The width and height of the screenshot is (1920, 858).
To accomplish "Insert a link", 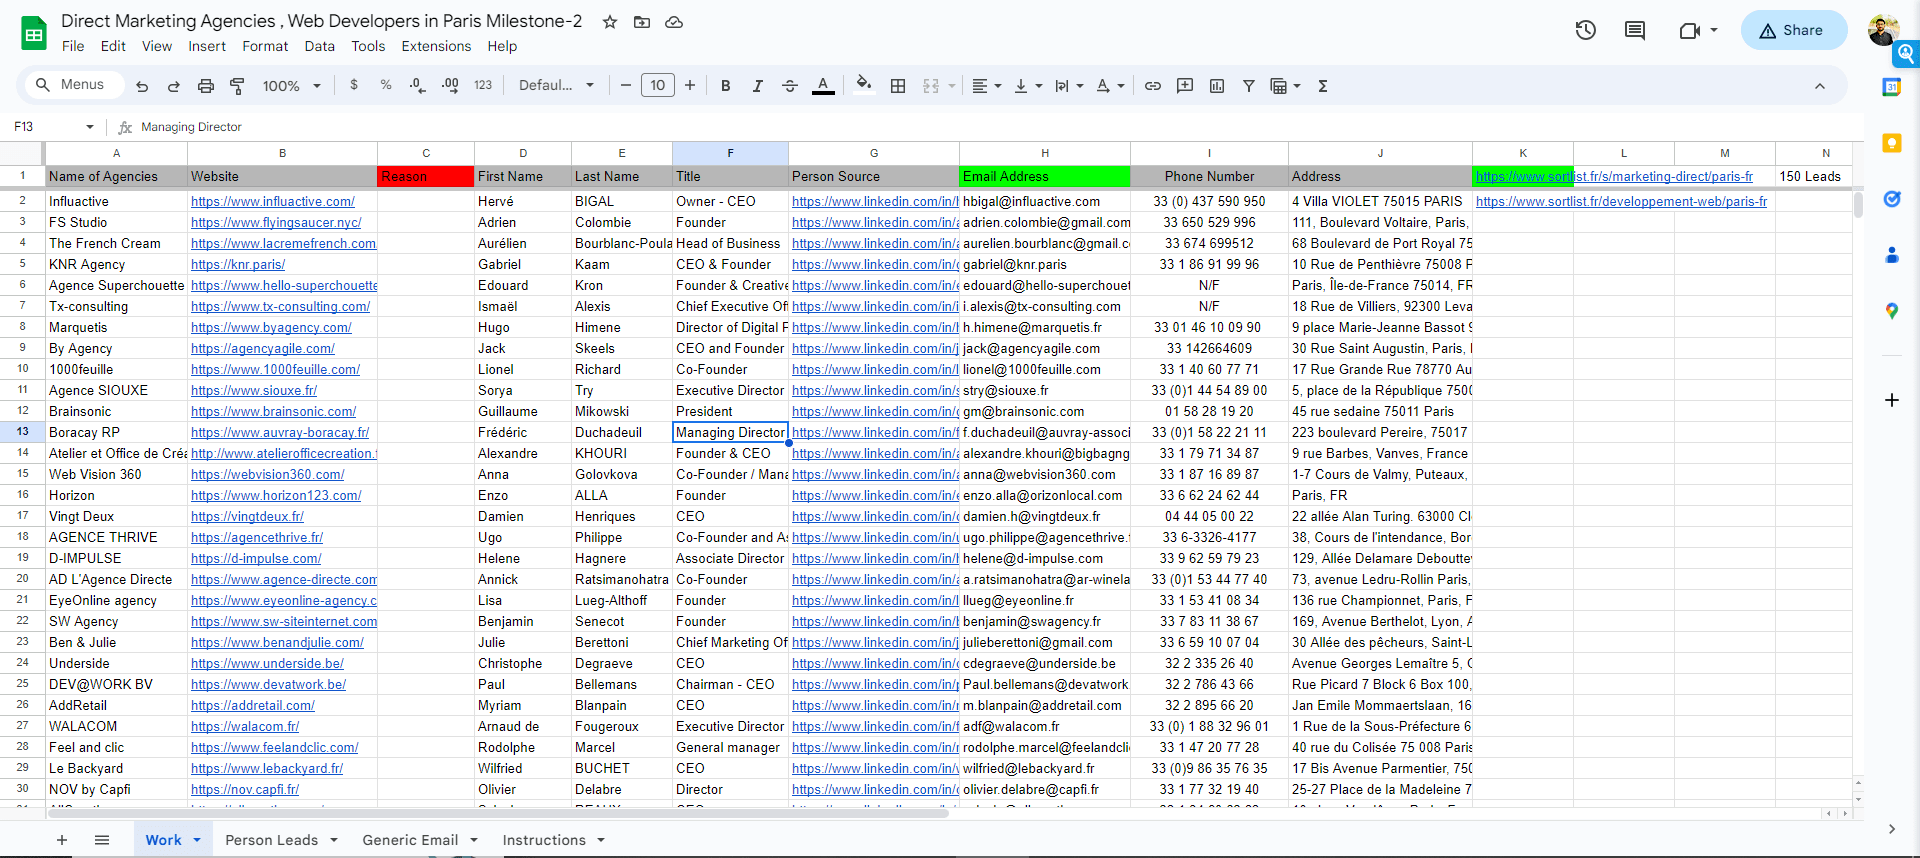I will pos(1153,86).
